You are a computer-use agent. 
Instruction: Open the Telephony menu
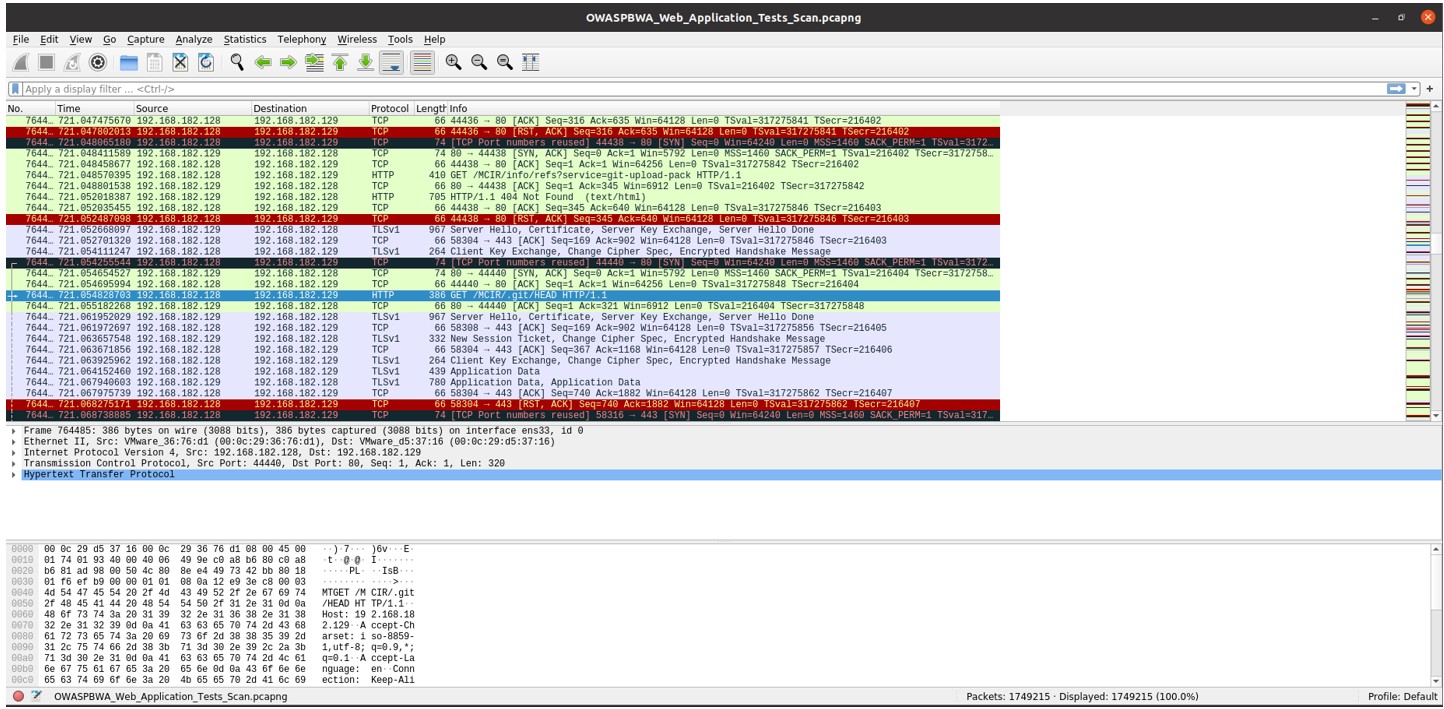point(302,39)
